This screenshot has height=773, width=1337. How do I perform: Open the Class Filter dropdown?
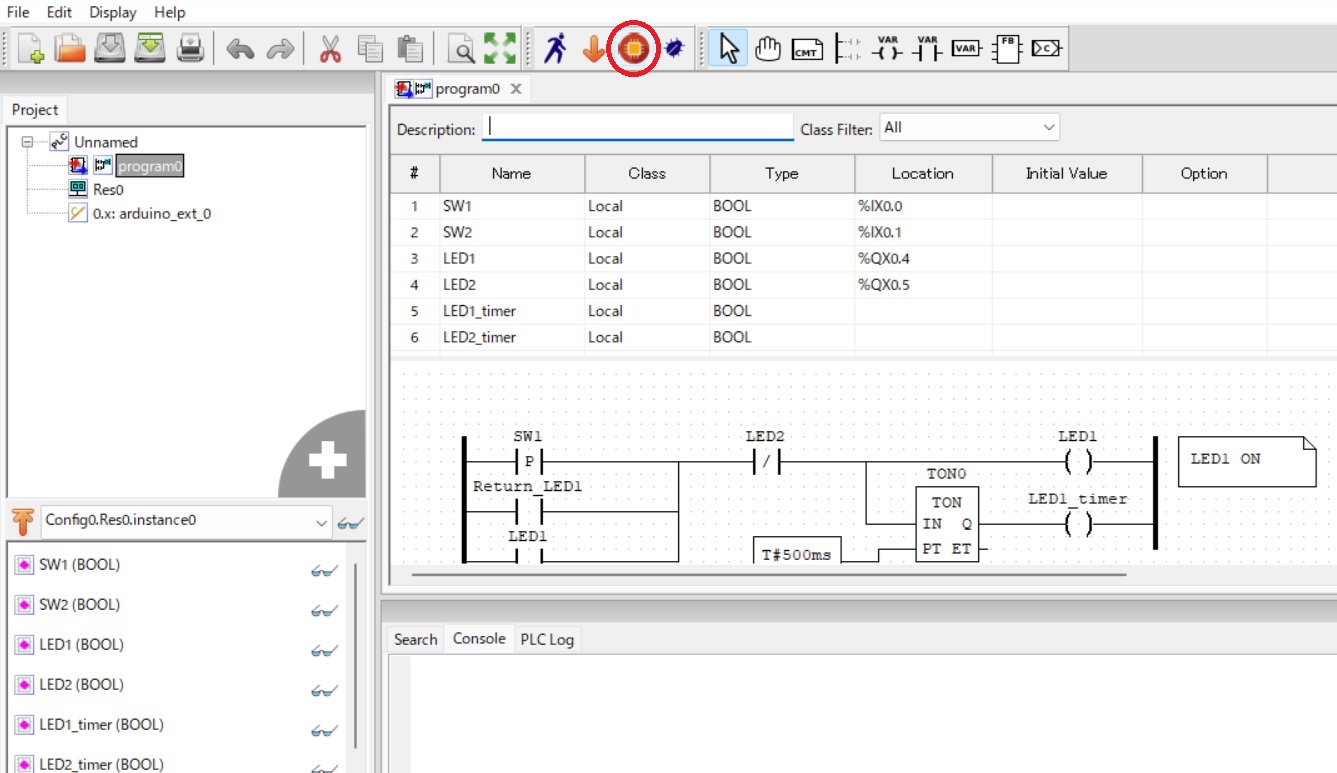1047,127
